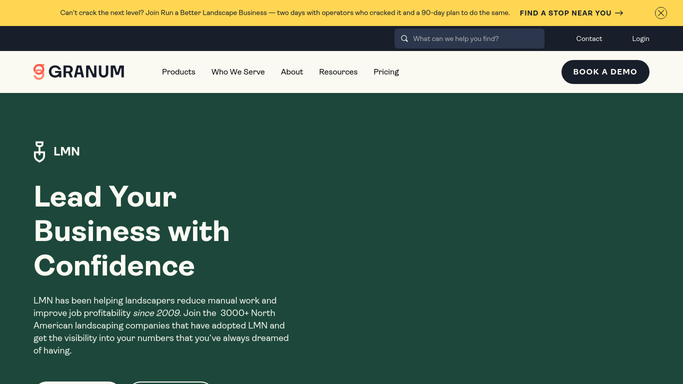This screenshot has height=384, width=683.
Task: Click the Lead Your Business with Confidence heading
Action: click(x=132, y=231)
